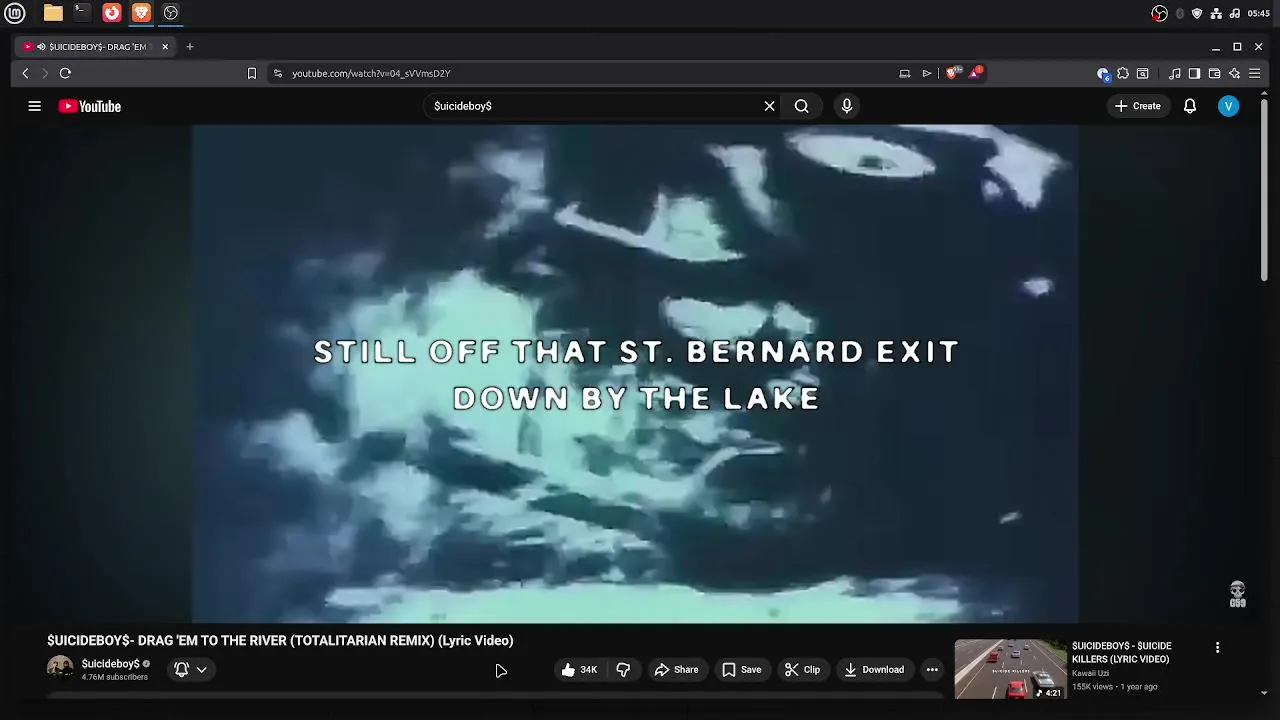1280x720 pixels.
Task: Open the Leo AI sparkle icon
Action: coord(1234,73)
